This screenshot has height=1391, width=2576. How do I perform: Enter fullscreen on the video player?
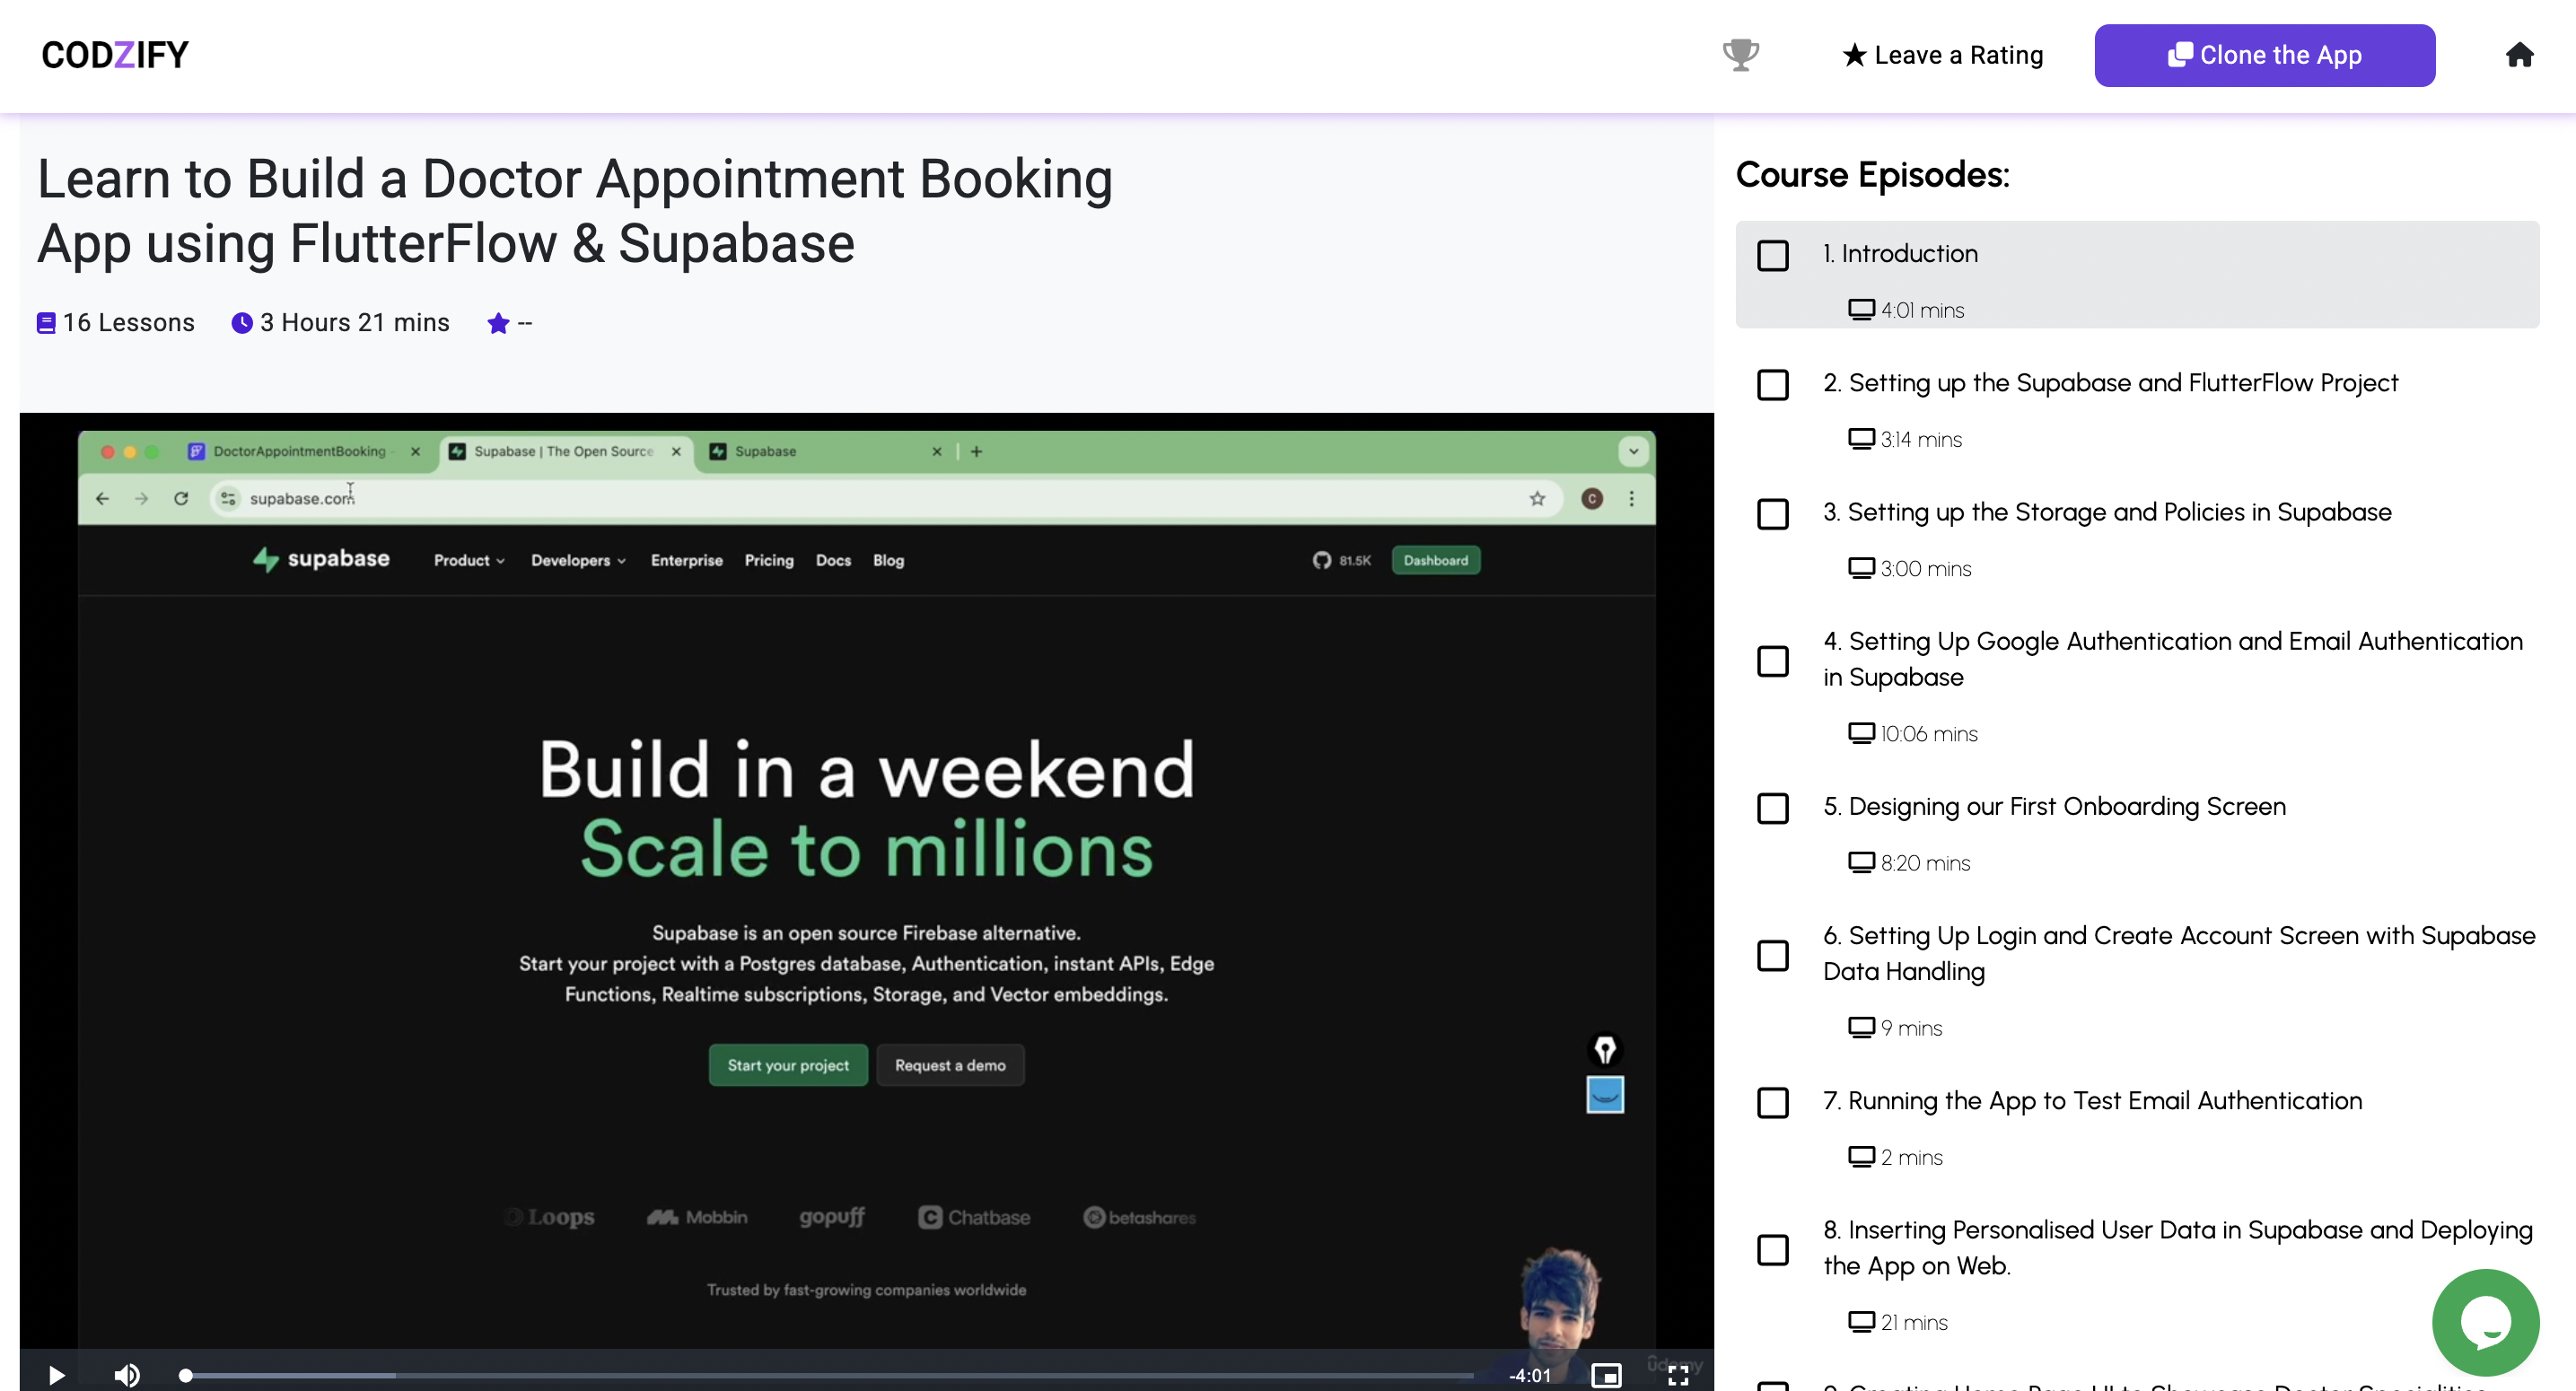coord(1678,1375)
